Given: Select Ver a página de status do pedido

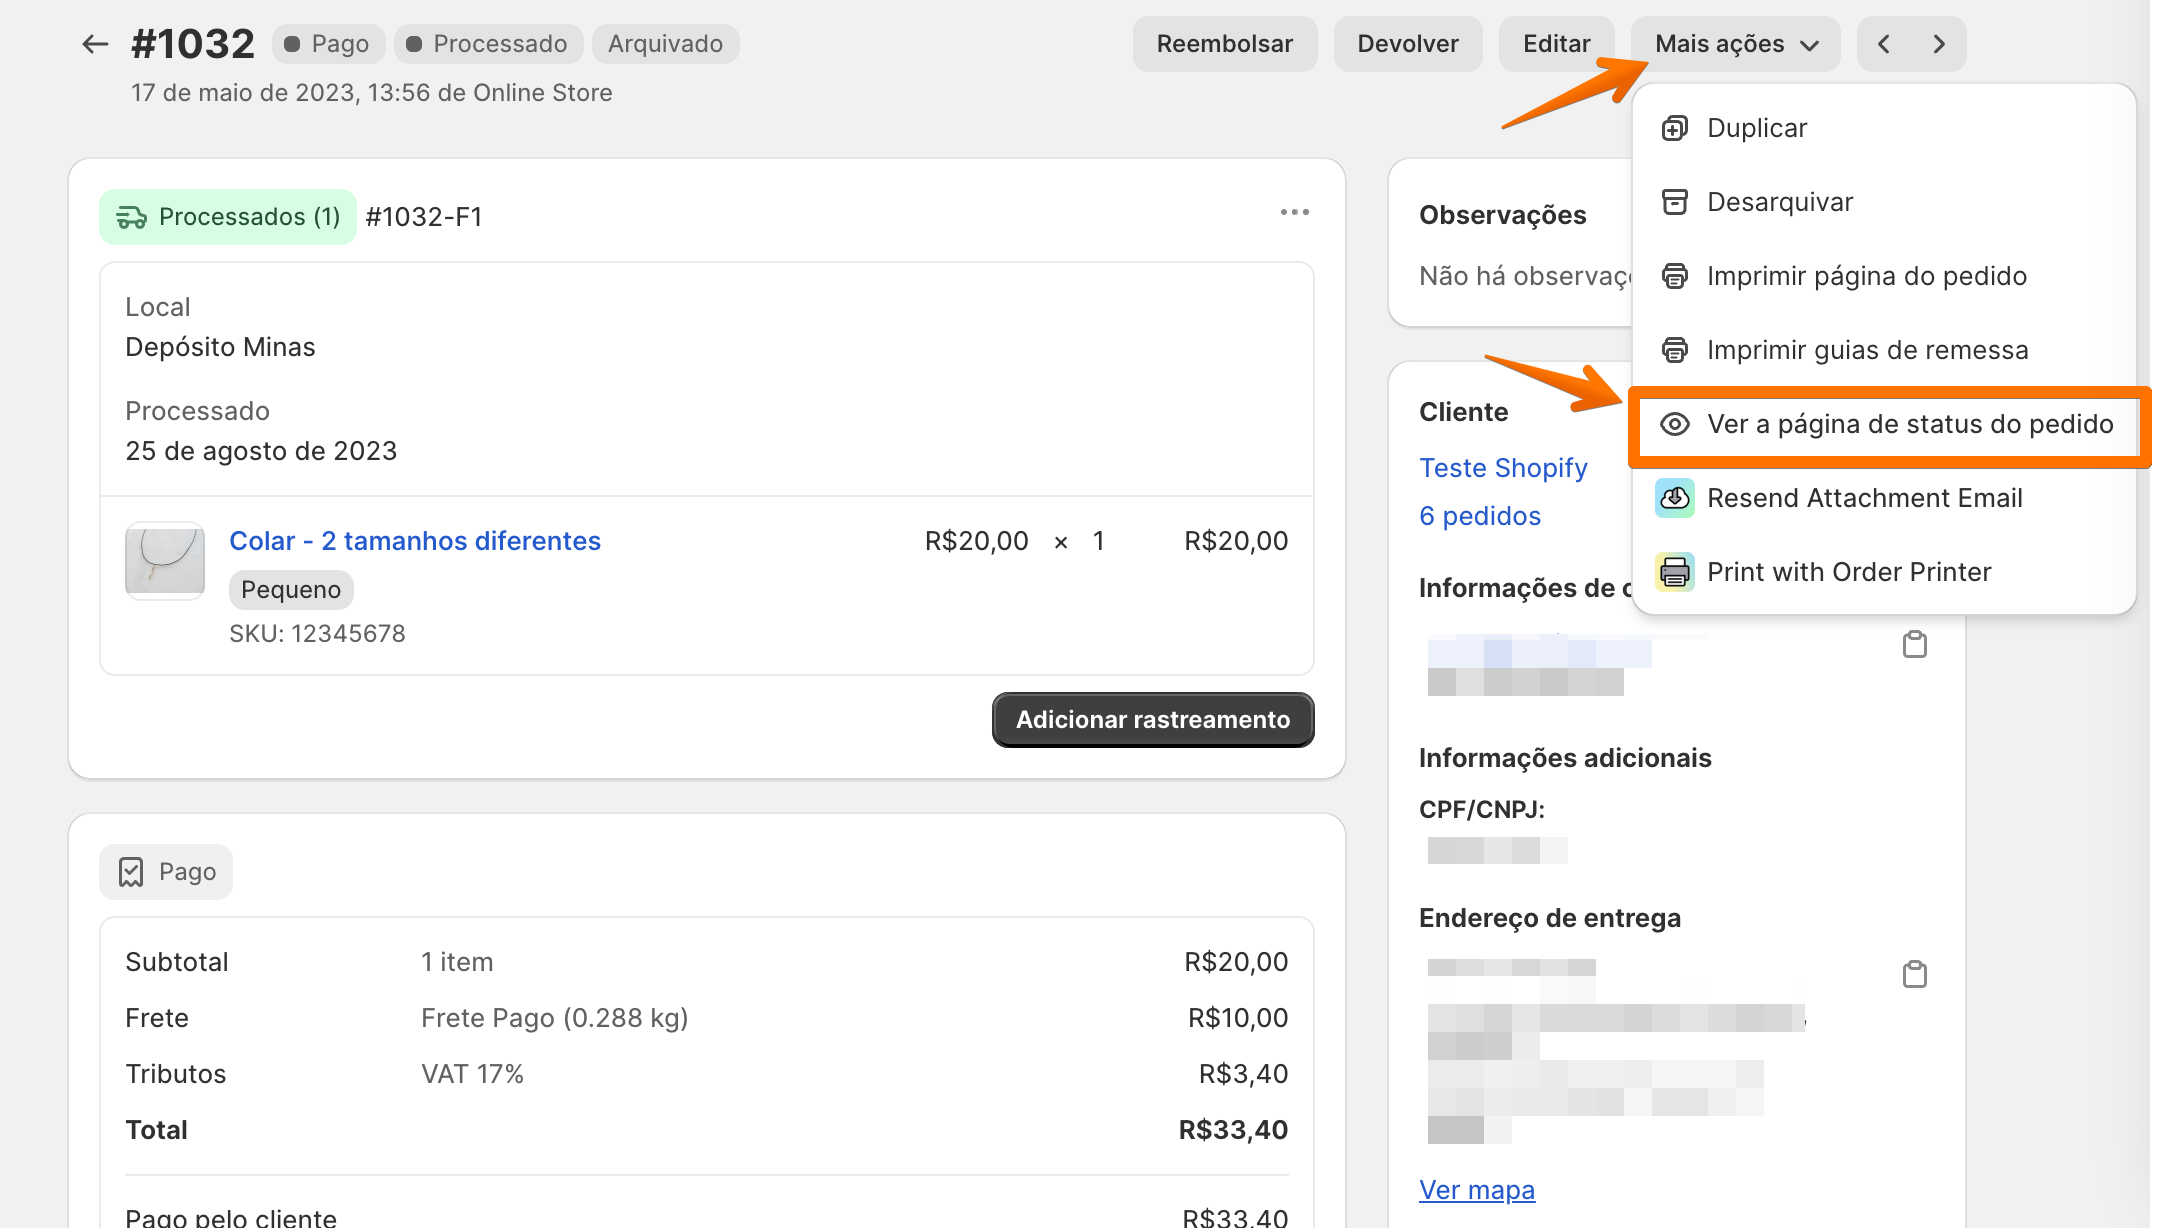Looking at the screenshot, I should [x=1909, y=424].
